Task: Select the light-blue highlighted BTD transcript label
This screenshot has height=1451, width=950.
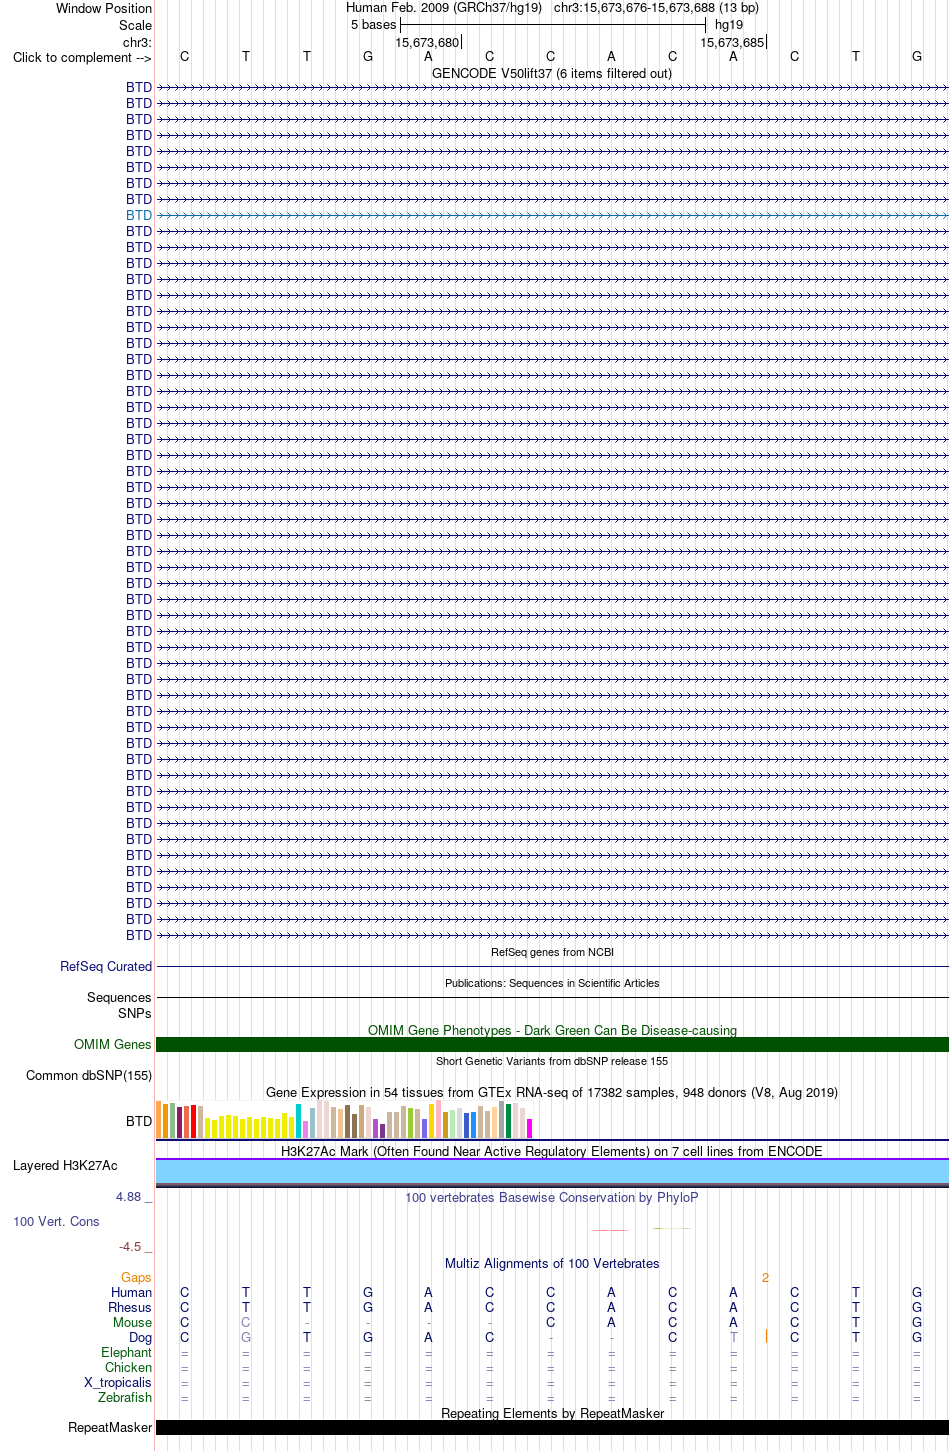Action: coord(139,215)
